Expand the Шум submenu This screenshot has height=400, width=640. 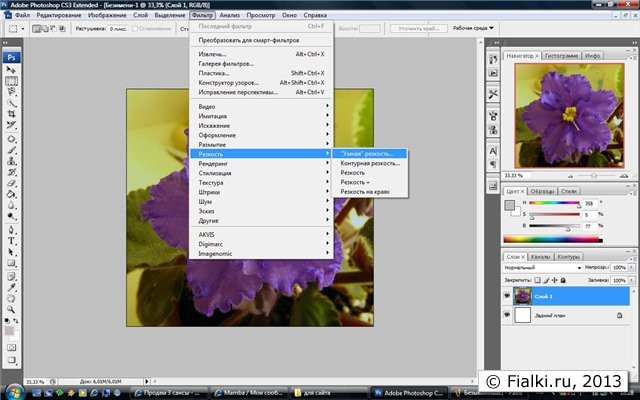point(261,202)
